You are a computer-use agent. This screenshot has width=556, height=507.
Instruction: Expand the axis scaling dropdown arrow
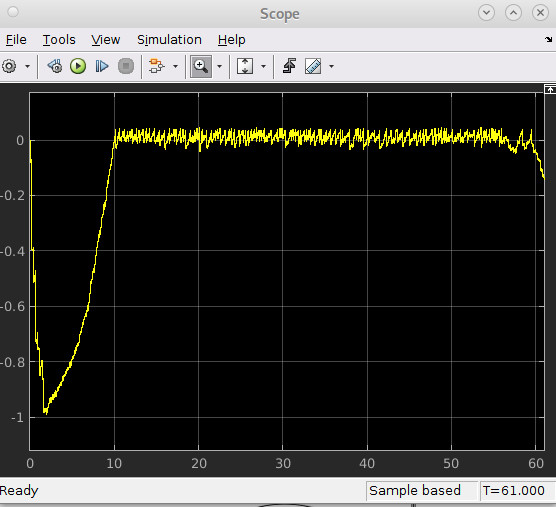click(263, 66)
